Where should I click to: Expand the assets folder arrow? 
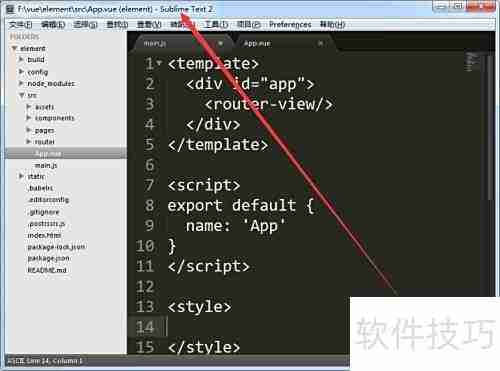tap(29, 107)
